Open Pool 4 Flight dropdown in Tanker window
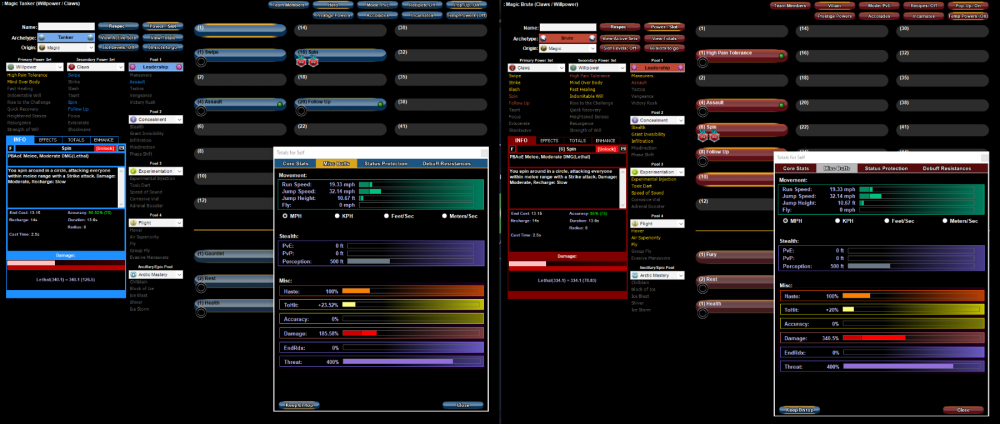The width and height of the screenshot is (1000, 424). (156, 223)
